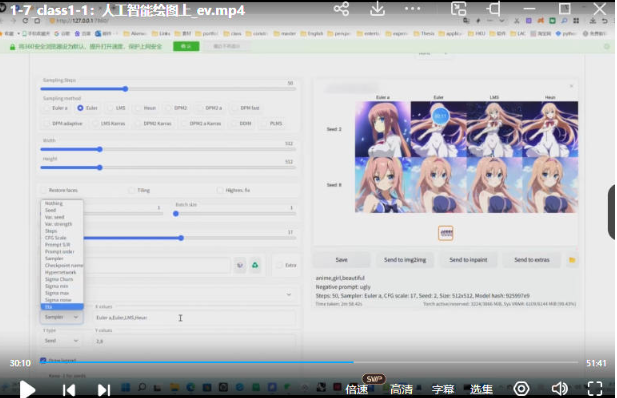The width and height of the screenshot is (617, 398).
Task: Click the Save button under the preview
Action: 342,260
